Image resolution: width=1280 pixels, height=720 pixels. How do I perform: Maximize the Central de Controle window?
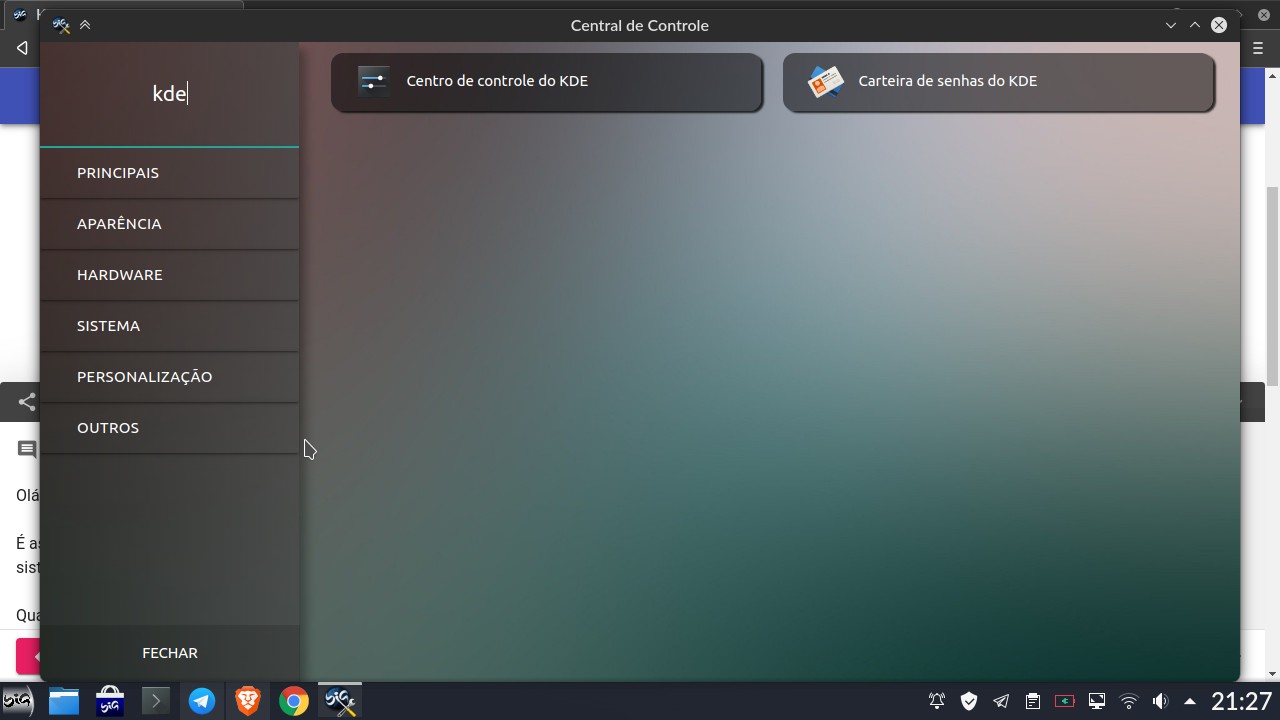pyautogui.click(x=1195, y=25)
